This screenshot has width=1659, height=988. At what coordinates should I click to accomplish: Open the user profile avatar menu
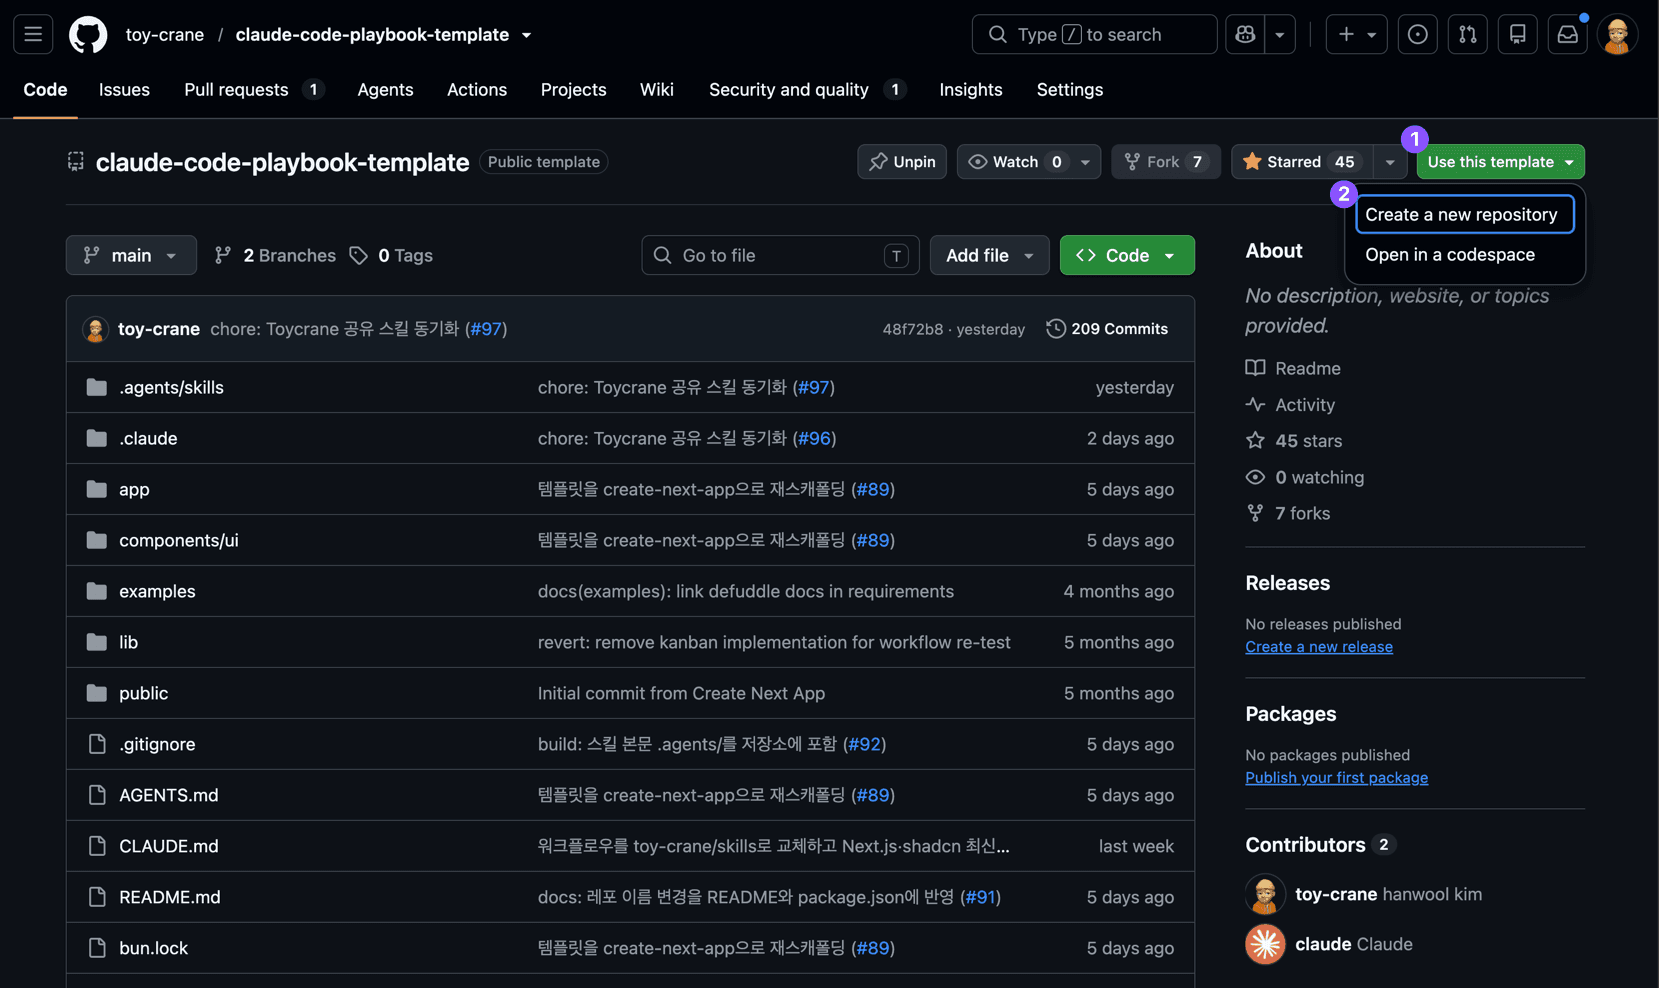click(1617, 34)
